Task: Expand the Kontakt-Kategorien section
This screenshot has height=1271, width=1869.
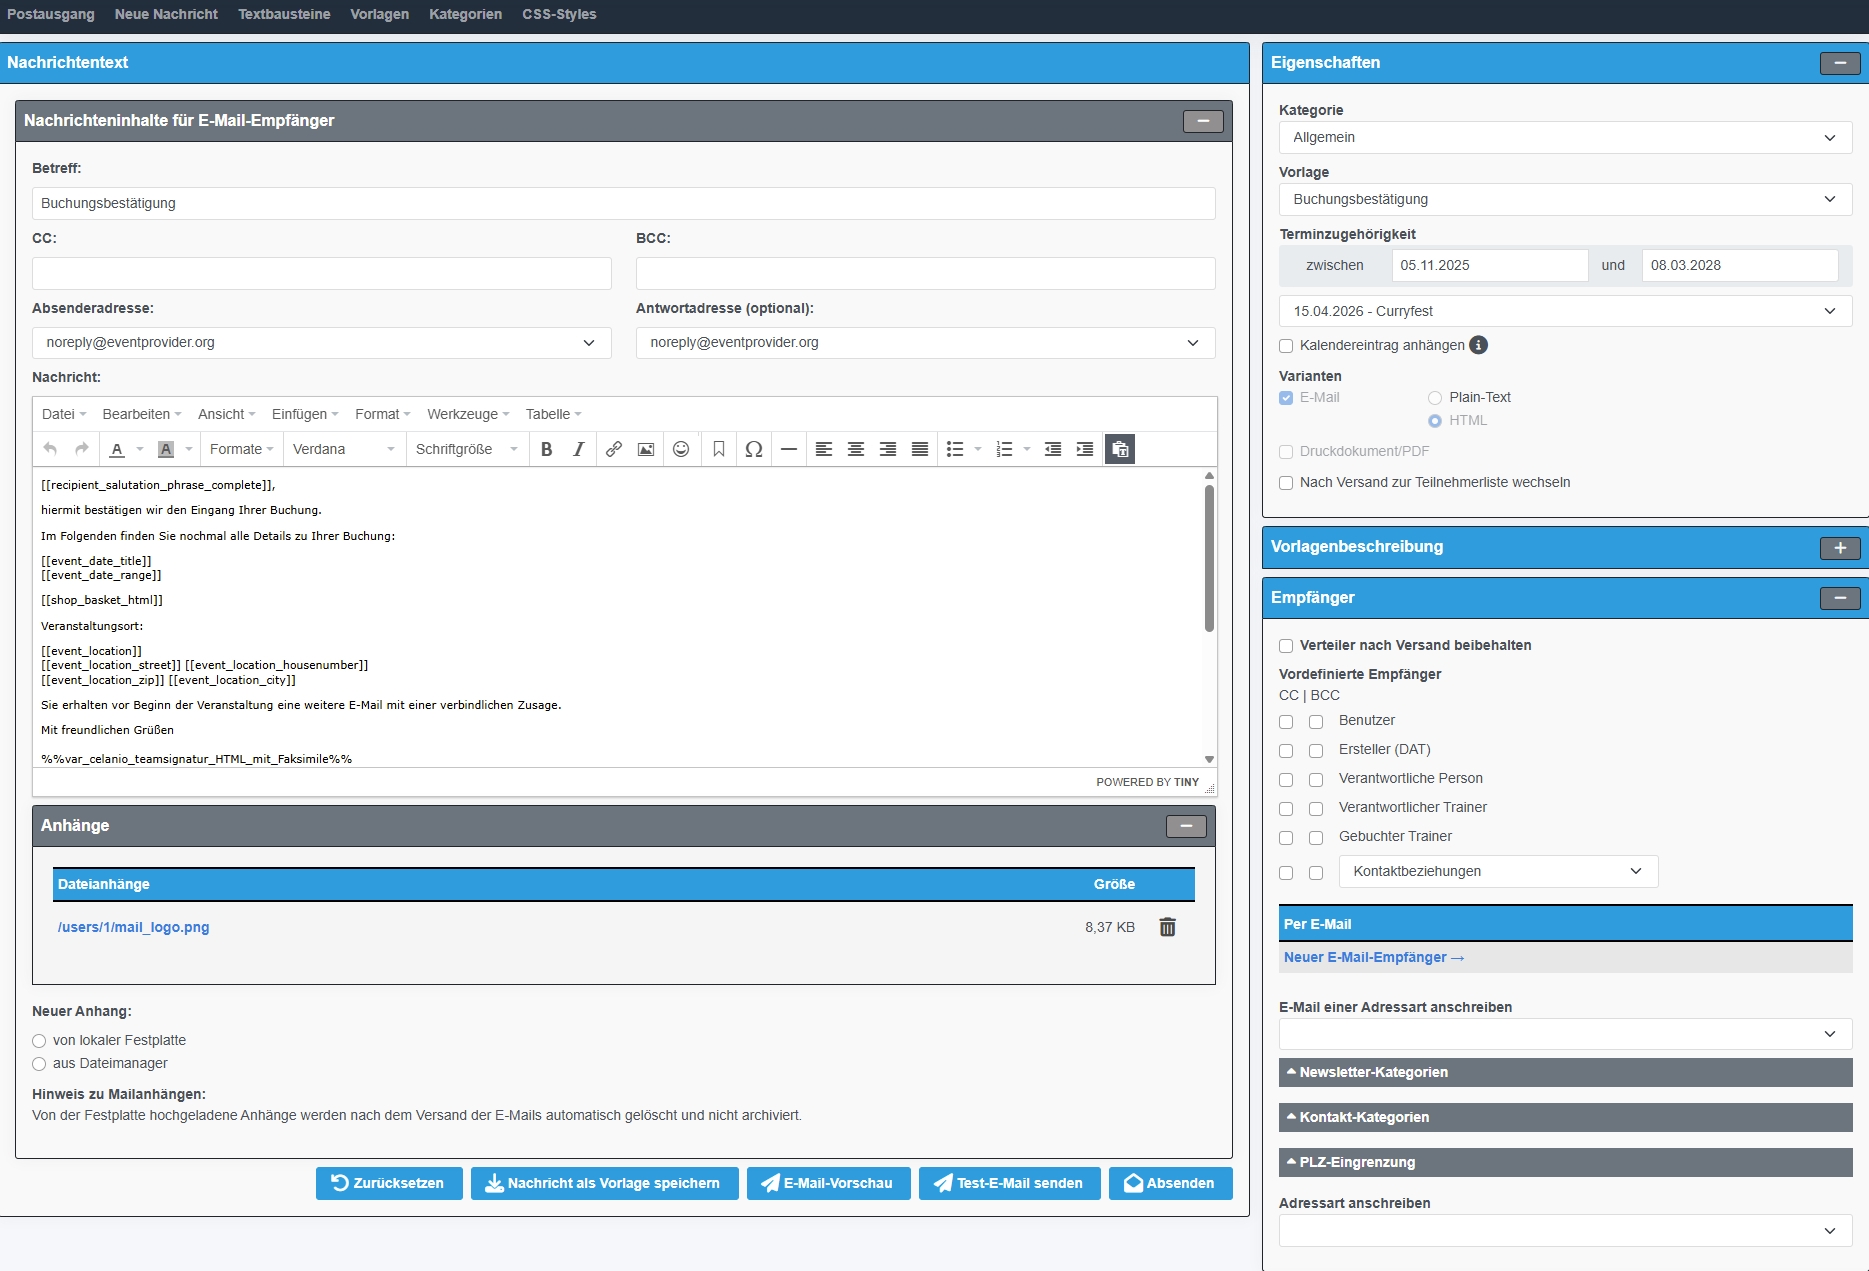Action: [x=1565, y=1118]
